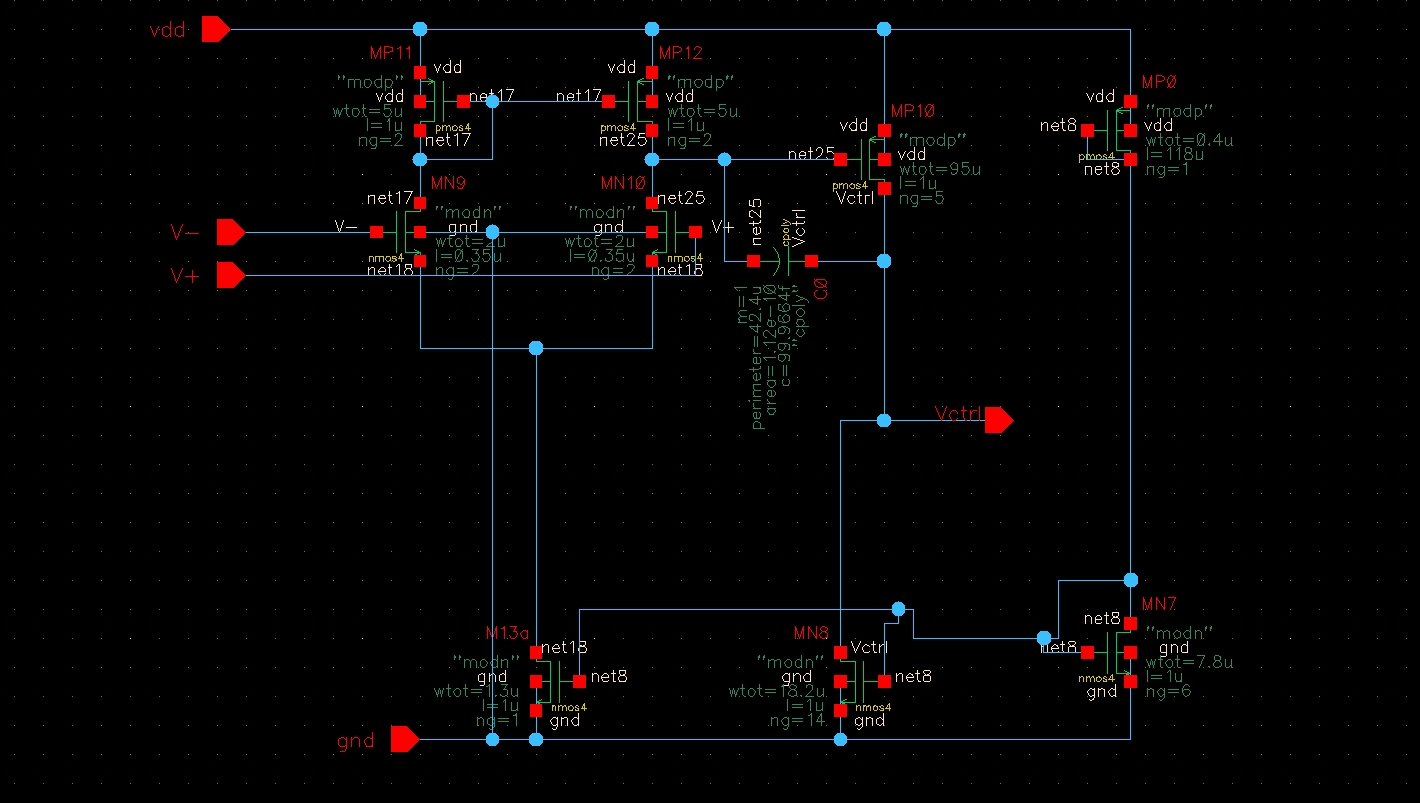Click the ng=6 parameter text
Viewport: 1420px width, 803px height.
tap(1167, 691)
